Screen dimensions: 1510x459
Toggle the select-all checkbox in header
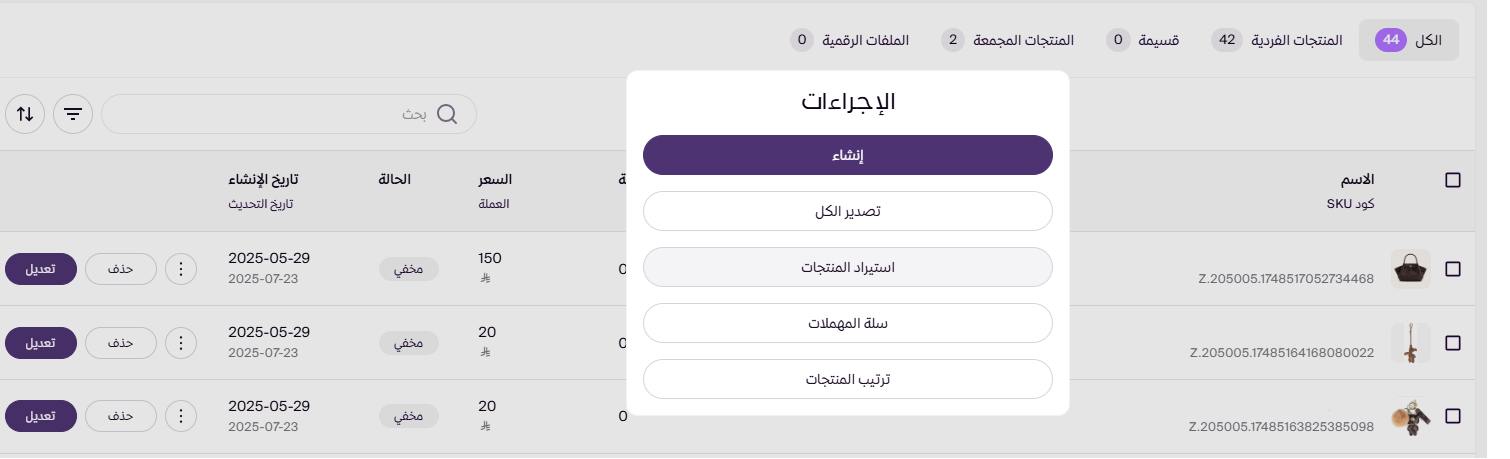[x=1453, y=180]
